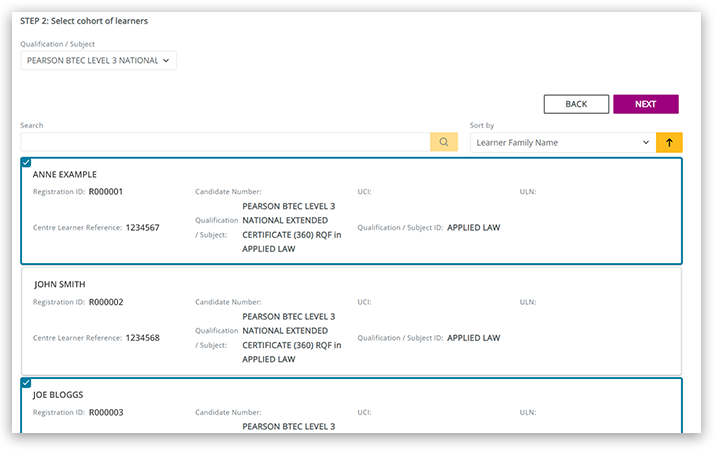Open the Qualification / Subject dropdown
The width and height of the screenshot is (719, 451).
pyautogui.click(x=98, y=60)
